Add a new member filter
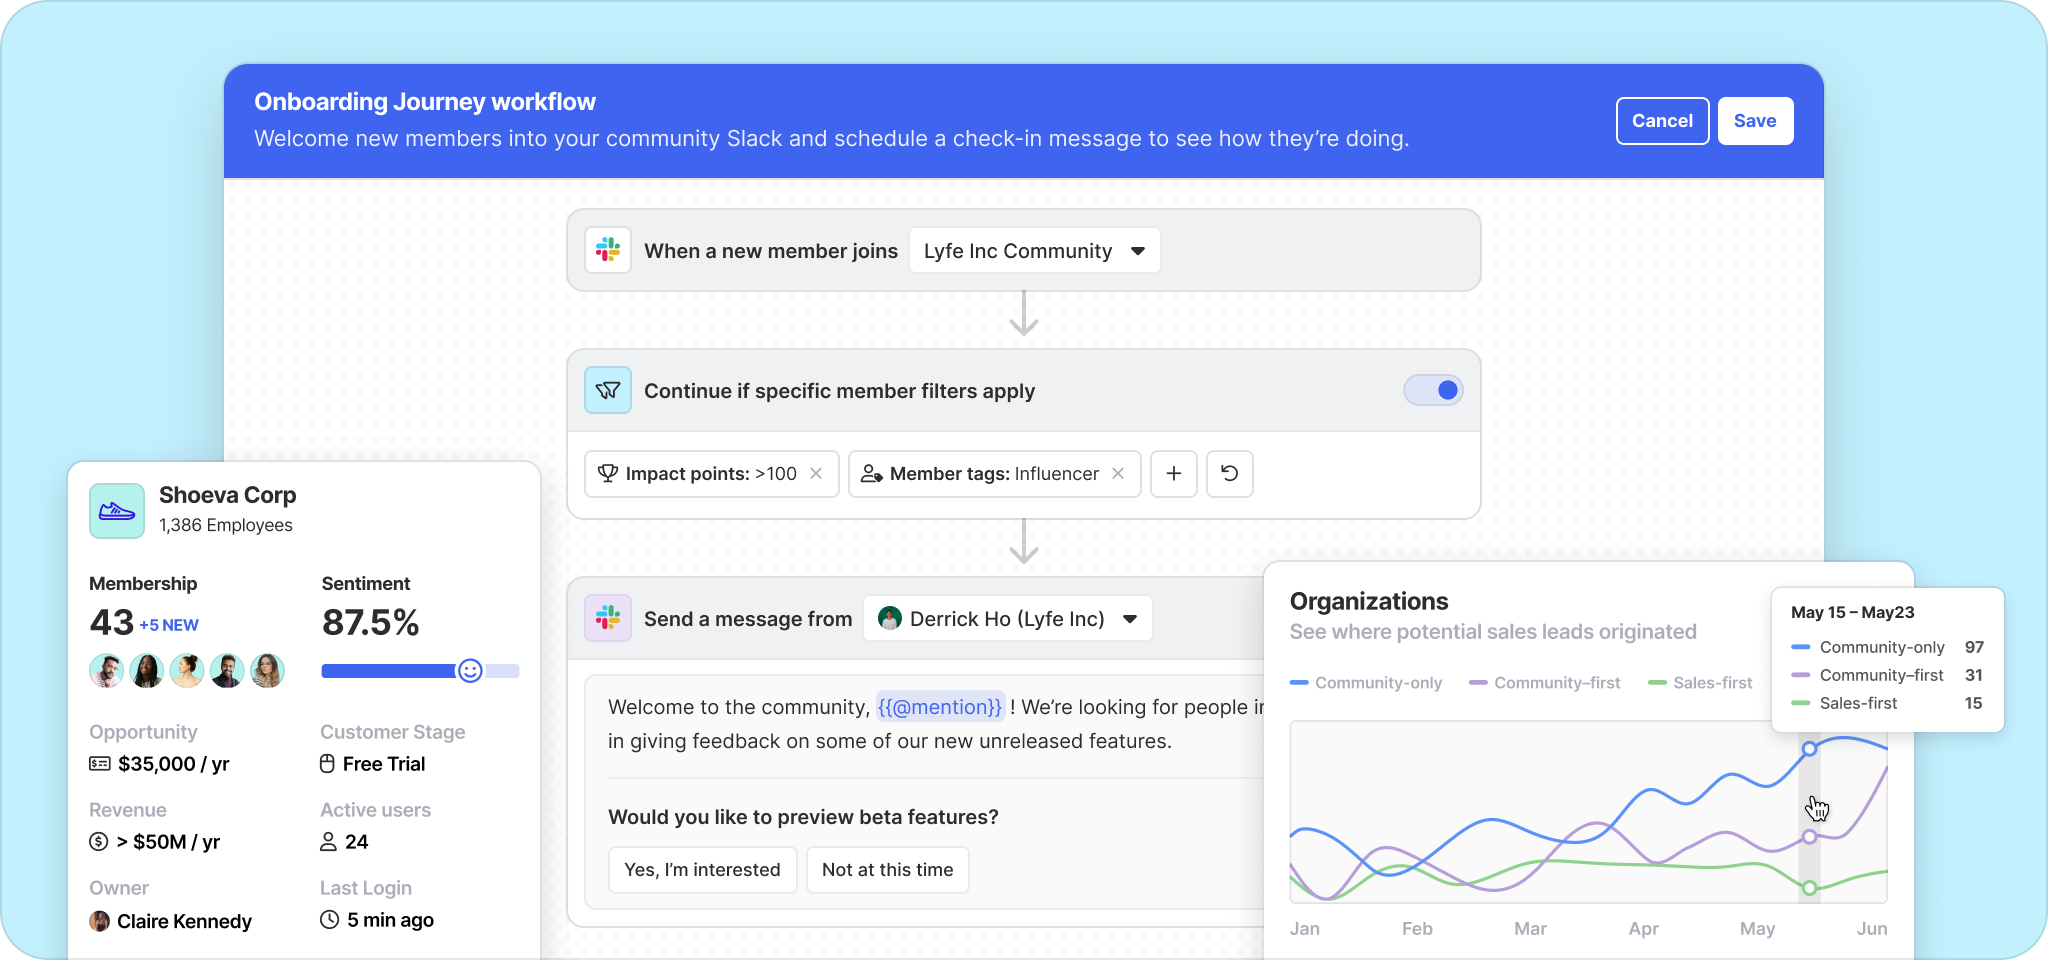 click(1174, 474)
